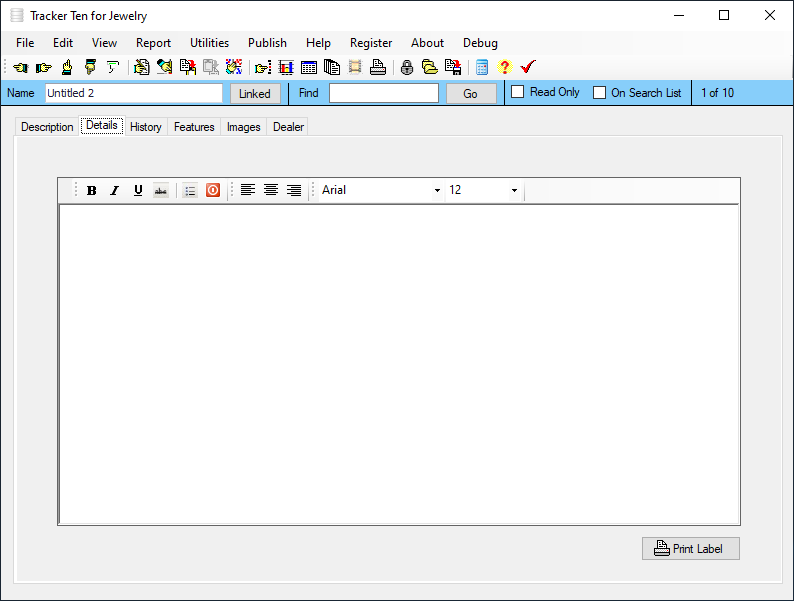Click the Find input field
The height and width of the screenshot is (601, 794).
[x=384, y=93]
